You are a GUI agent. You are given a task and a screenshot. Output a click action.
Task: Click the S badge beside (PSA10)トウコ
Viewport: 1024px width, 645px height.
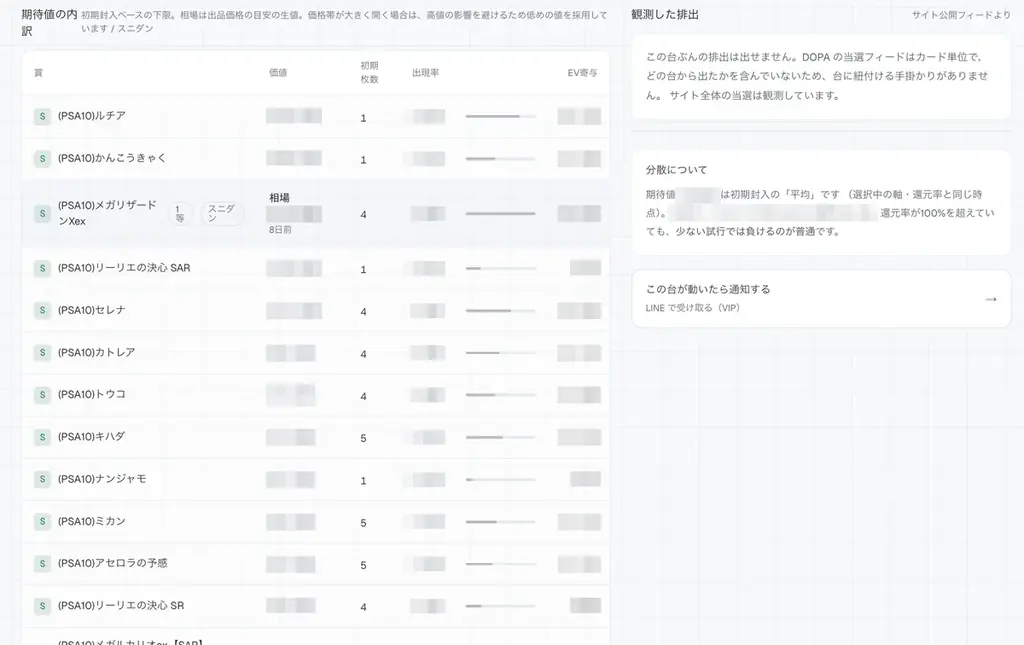pos(42,395)
